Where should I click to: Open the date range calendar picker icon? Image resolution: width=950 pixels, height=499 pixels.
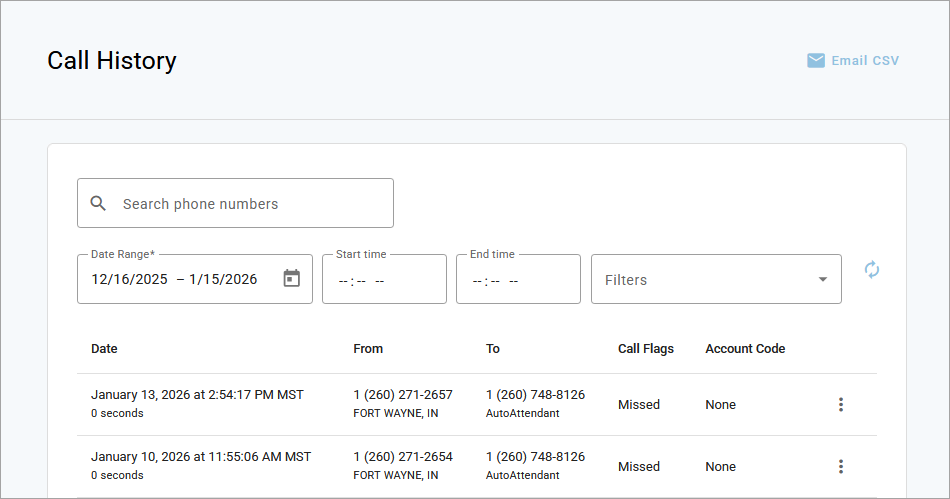click(x=291, y=279)
